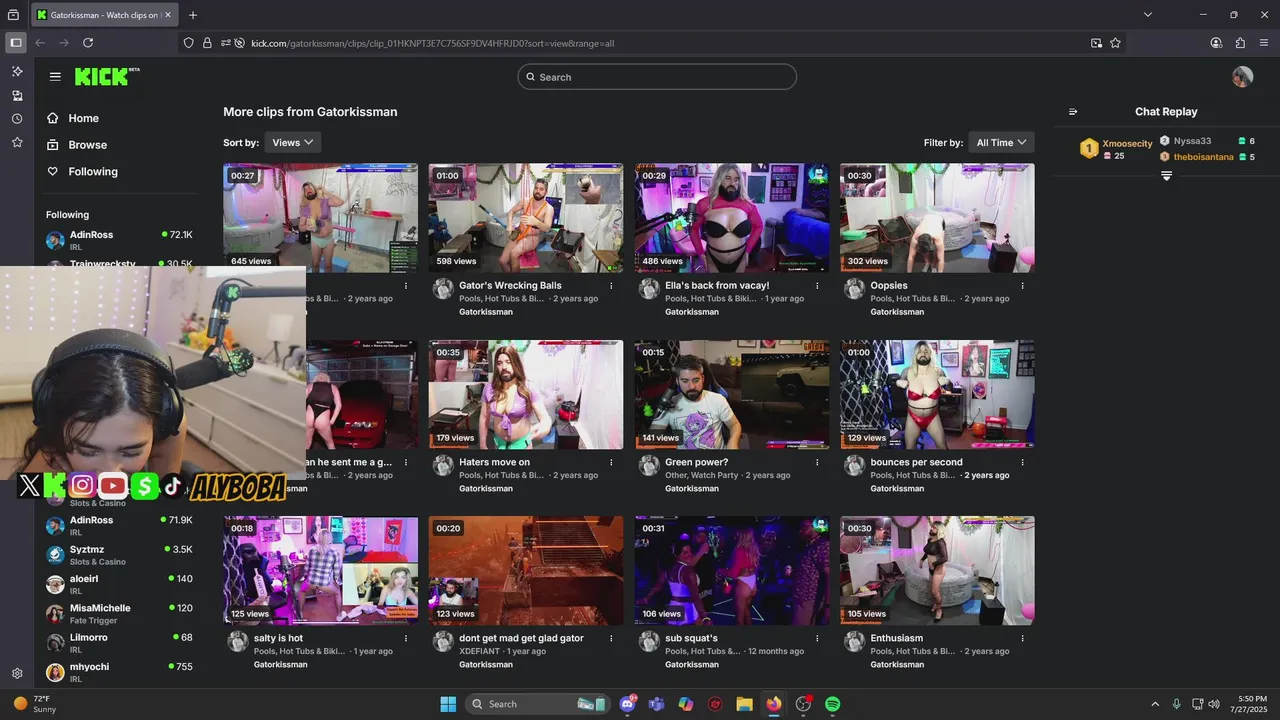
Task: Open options for Gator's Wrecking Balls clip
Action: pyautogui.click(x=611, y=286)
